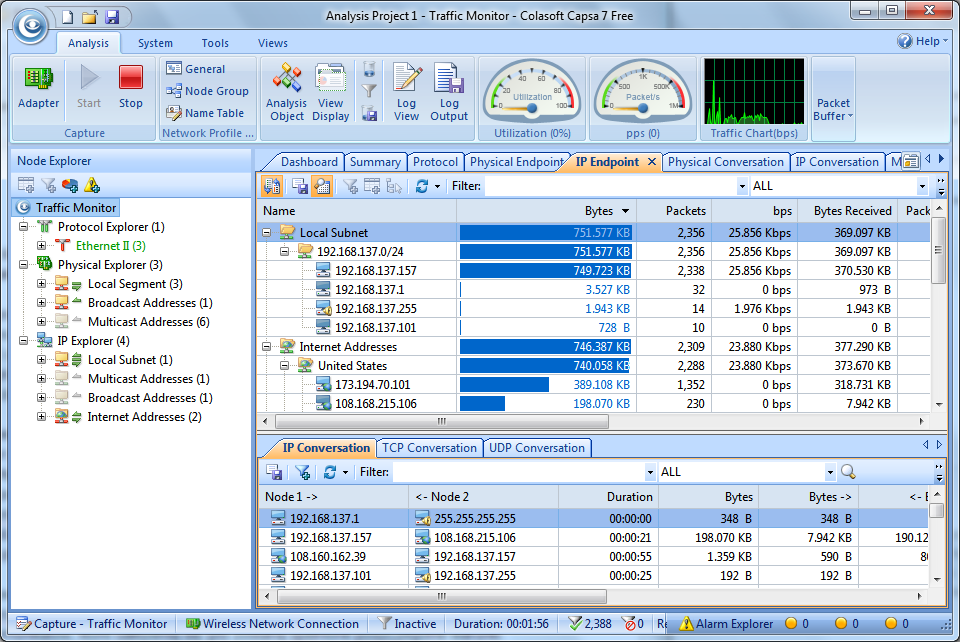Click the export save icon in IP Endpoint toolbar
The width and height of the screenshot is (960, 642).
(299, 186)
